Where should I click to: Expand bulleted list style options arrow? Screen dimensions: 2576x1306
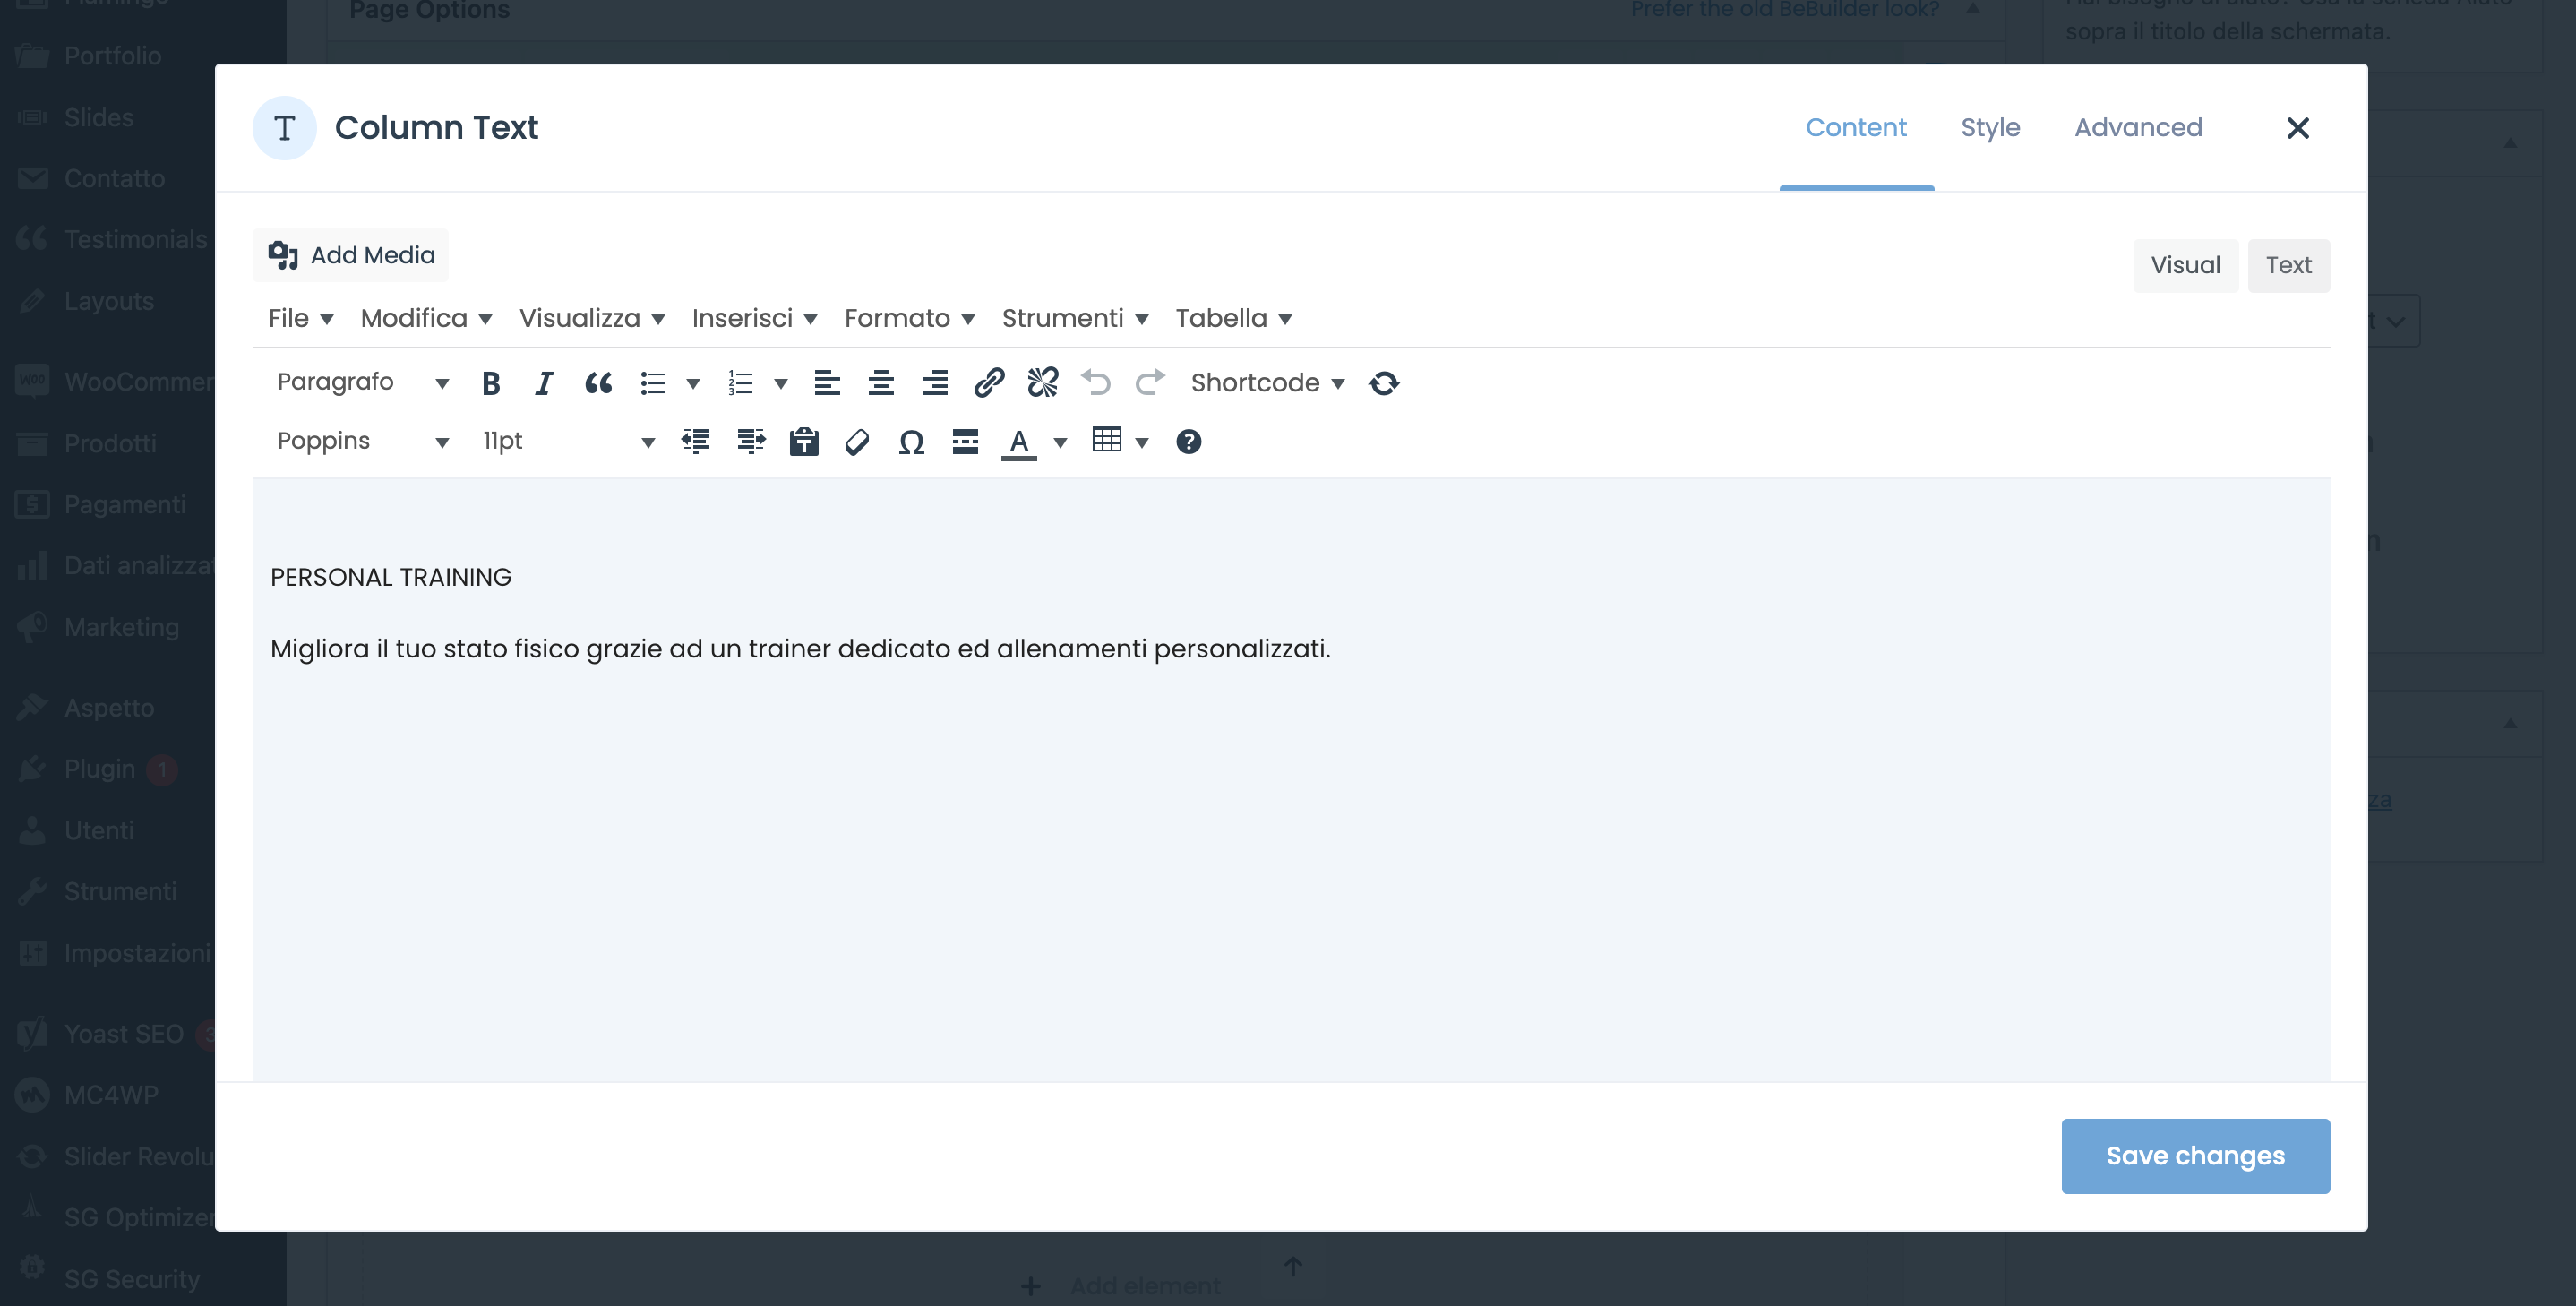[692, 384]
